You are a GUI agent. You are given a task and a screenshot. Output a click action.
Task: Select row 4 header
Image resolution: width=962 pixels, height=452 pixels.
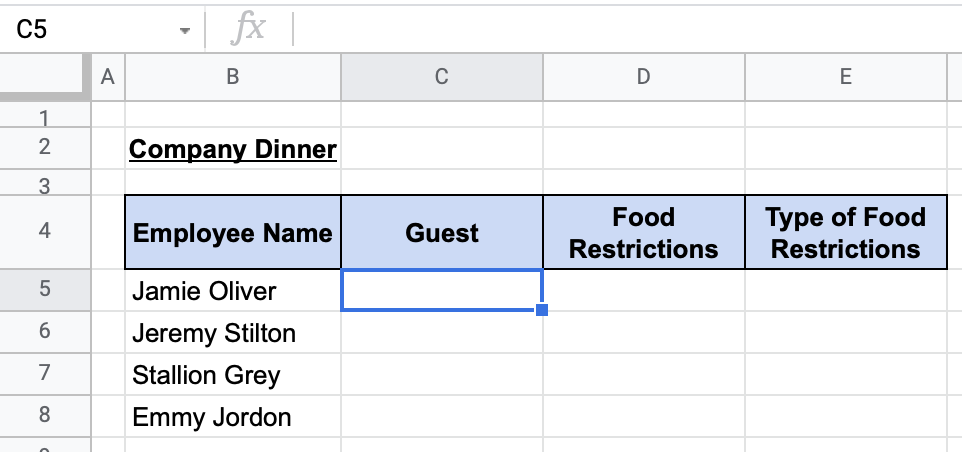coord(44,232)
